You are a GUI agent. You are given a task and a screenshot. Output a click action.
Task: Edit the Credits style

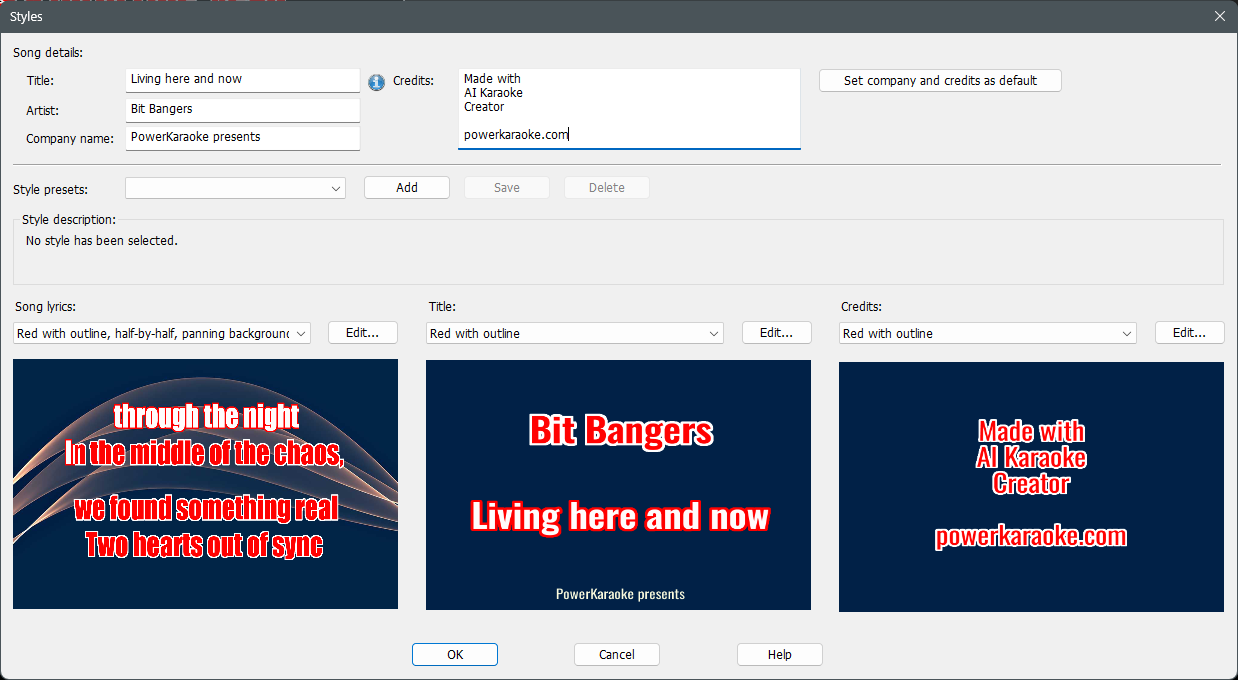click(1190, 333)
